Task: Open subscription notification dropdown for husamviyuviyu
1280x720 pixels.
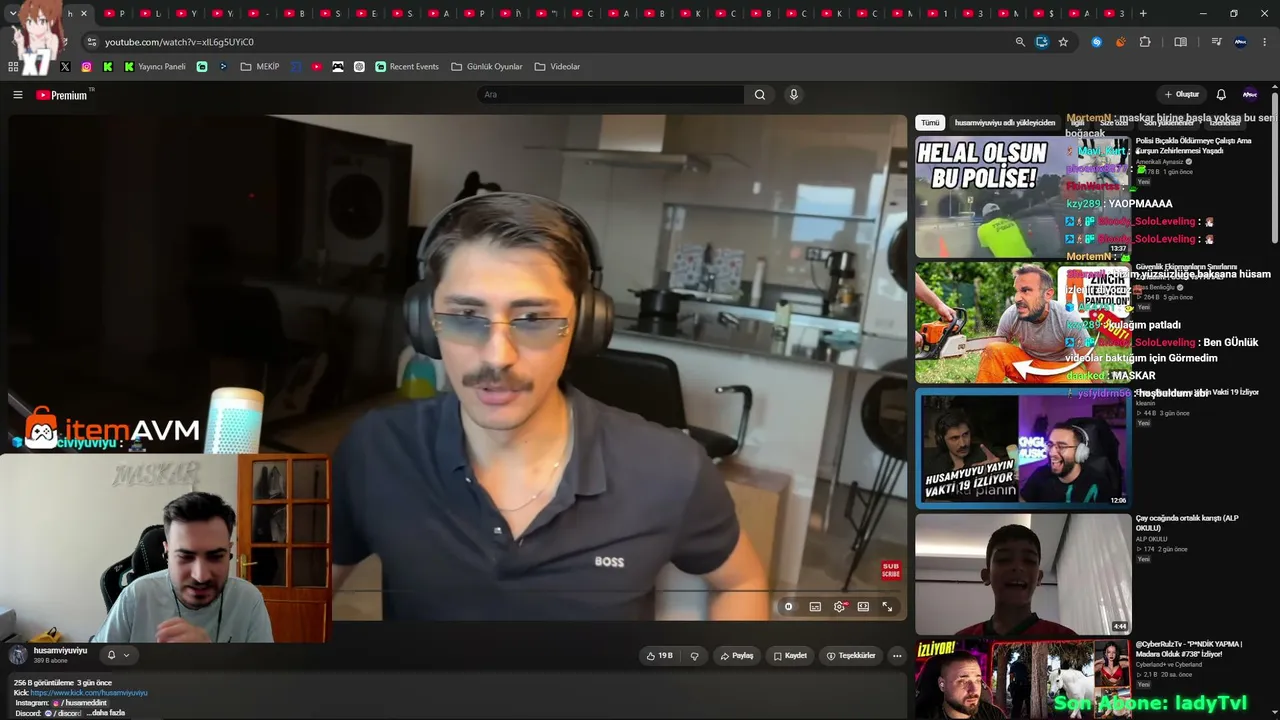Action: tap(118, 656)
